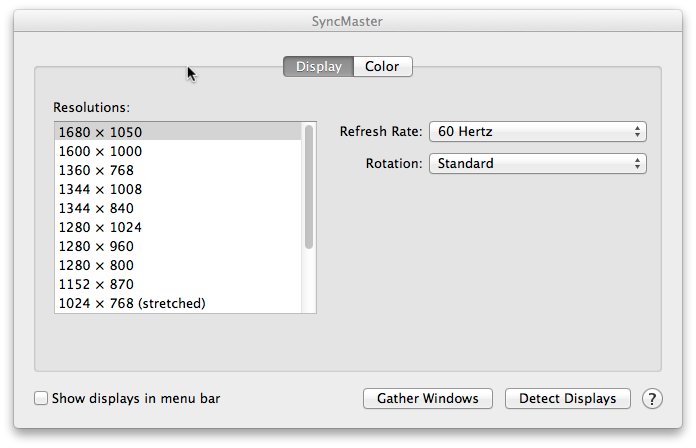
Task: Choose the 1024 × 768 (stretched) resolution
Action: click(x=178, y=304)
